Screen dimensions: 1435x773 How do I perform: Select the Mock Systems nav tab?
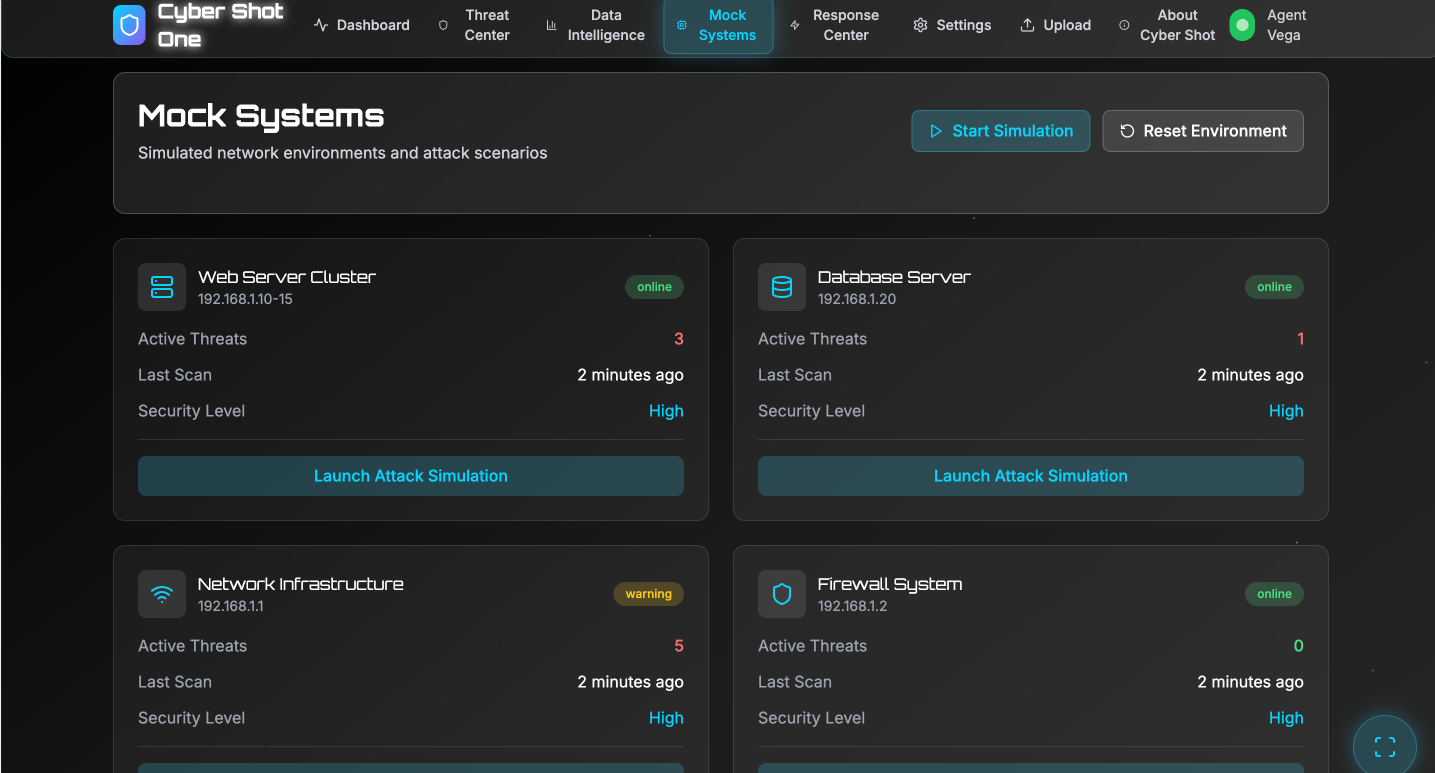coord(718,25)
